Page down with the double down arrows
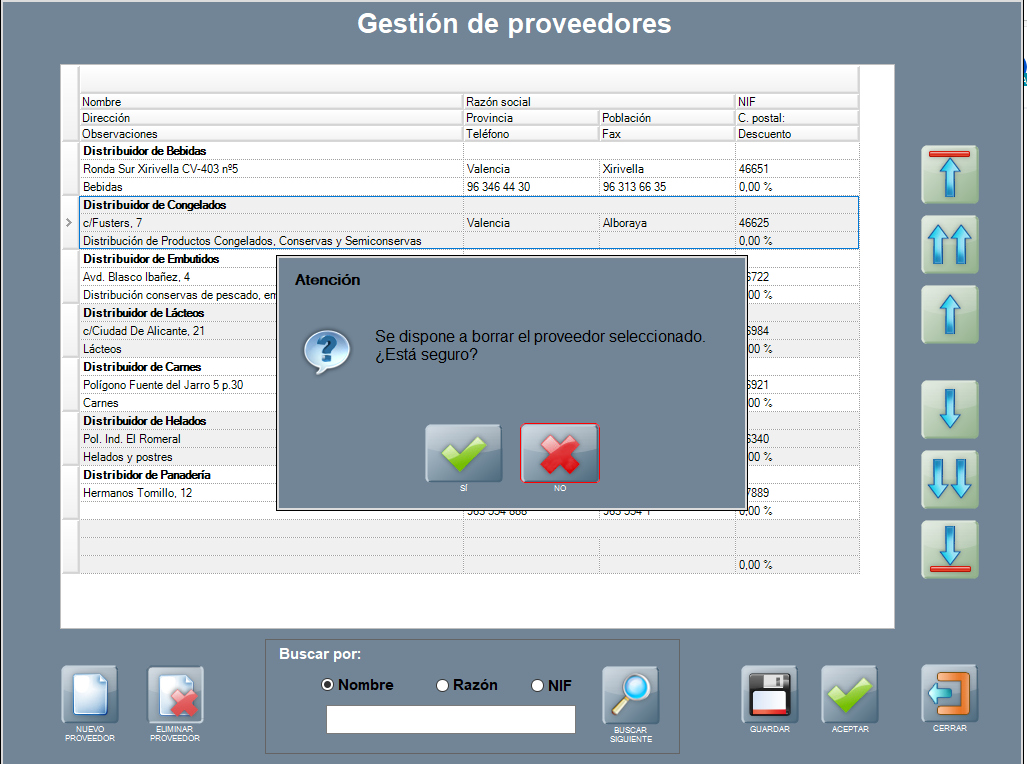This screenshot has width=1027, height=764. (x=949, y=479)
